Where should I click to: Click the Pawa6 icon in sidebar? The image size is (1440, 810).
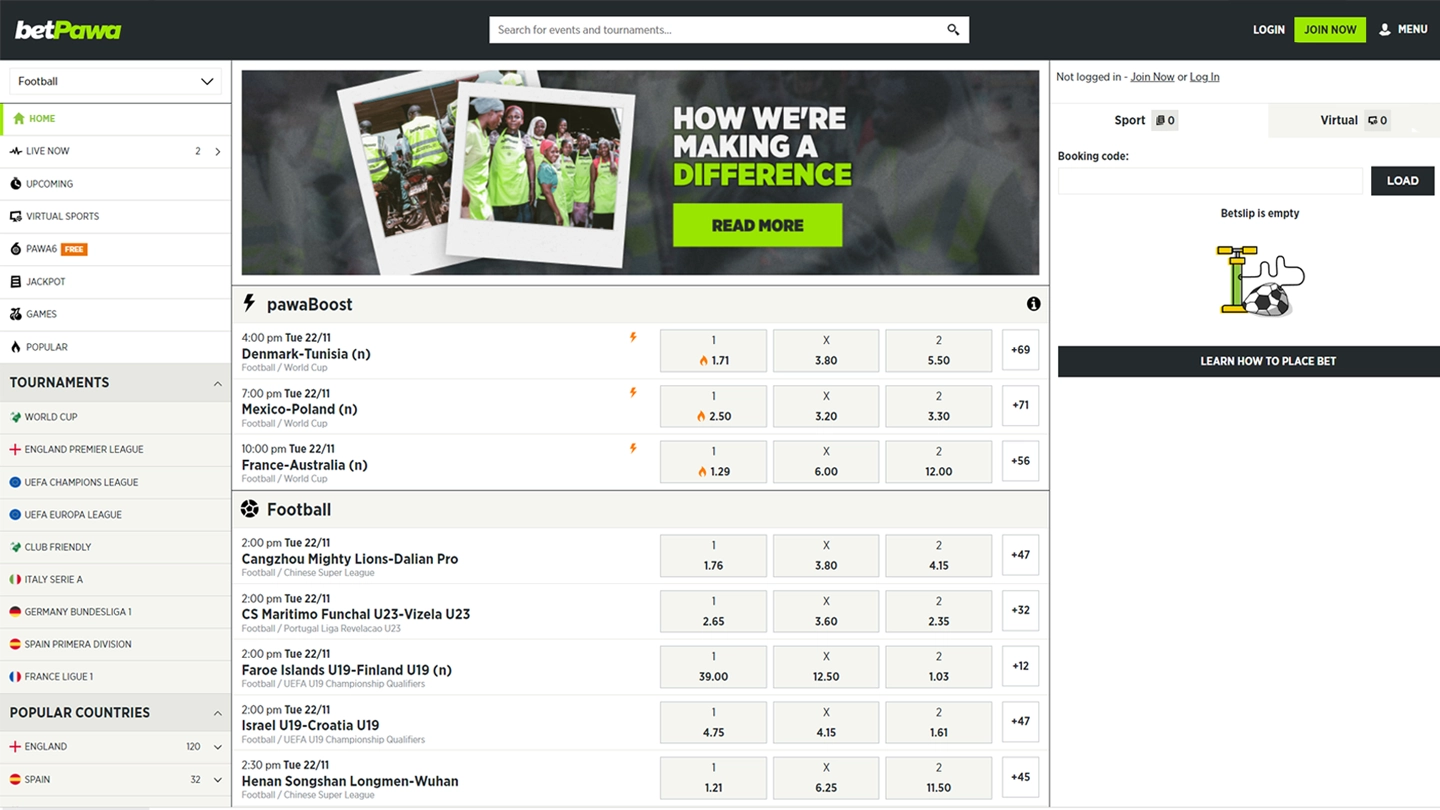coord(15,249)
